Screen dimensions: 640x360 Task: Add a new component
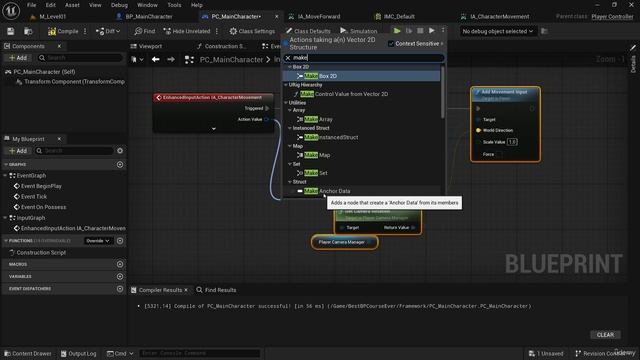18,58
